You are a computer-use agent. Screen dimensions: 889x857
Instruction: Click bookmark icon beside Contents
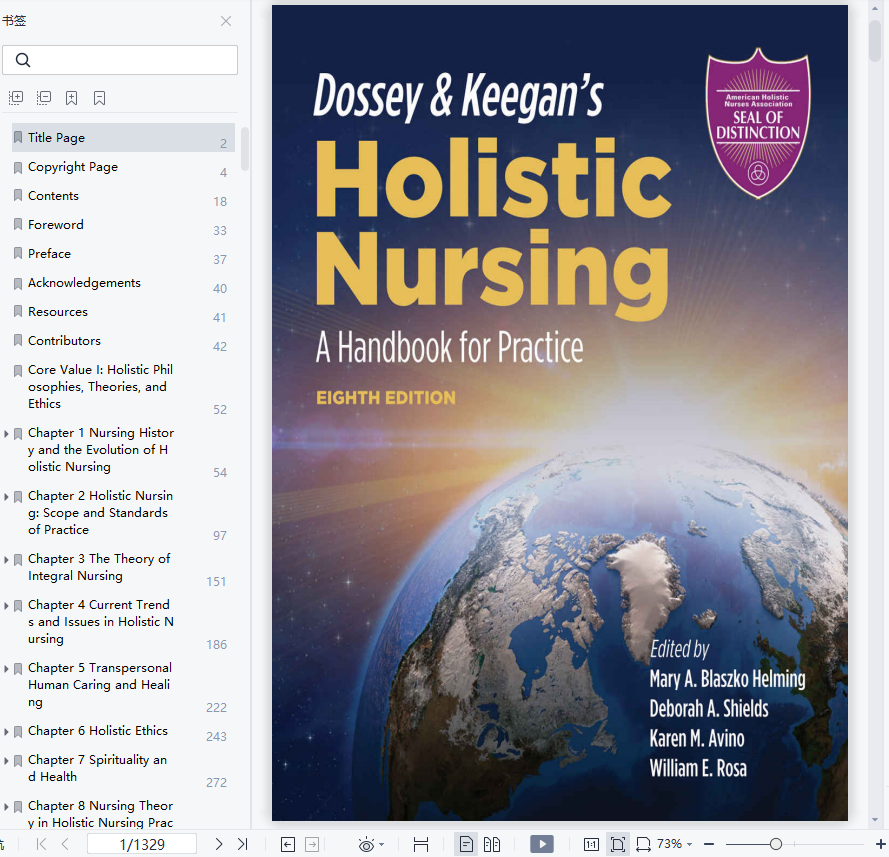18,196
